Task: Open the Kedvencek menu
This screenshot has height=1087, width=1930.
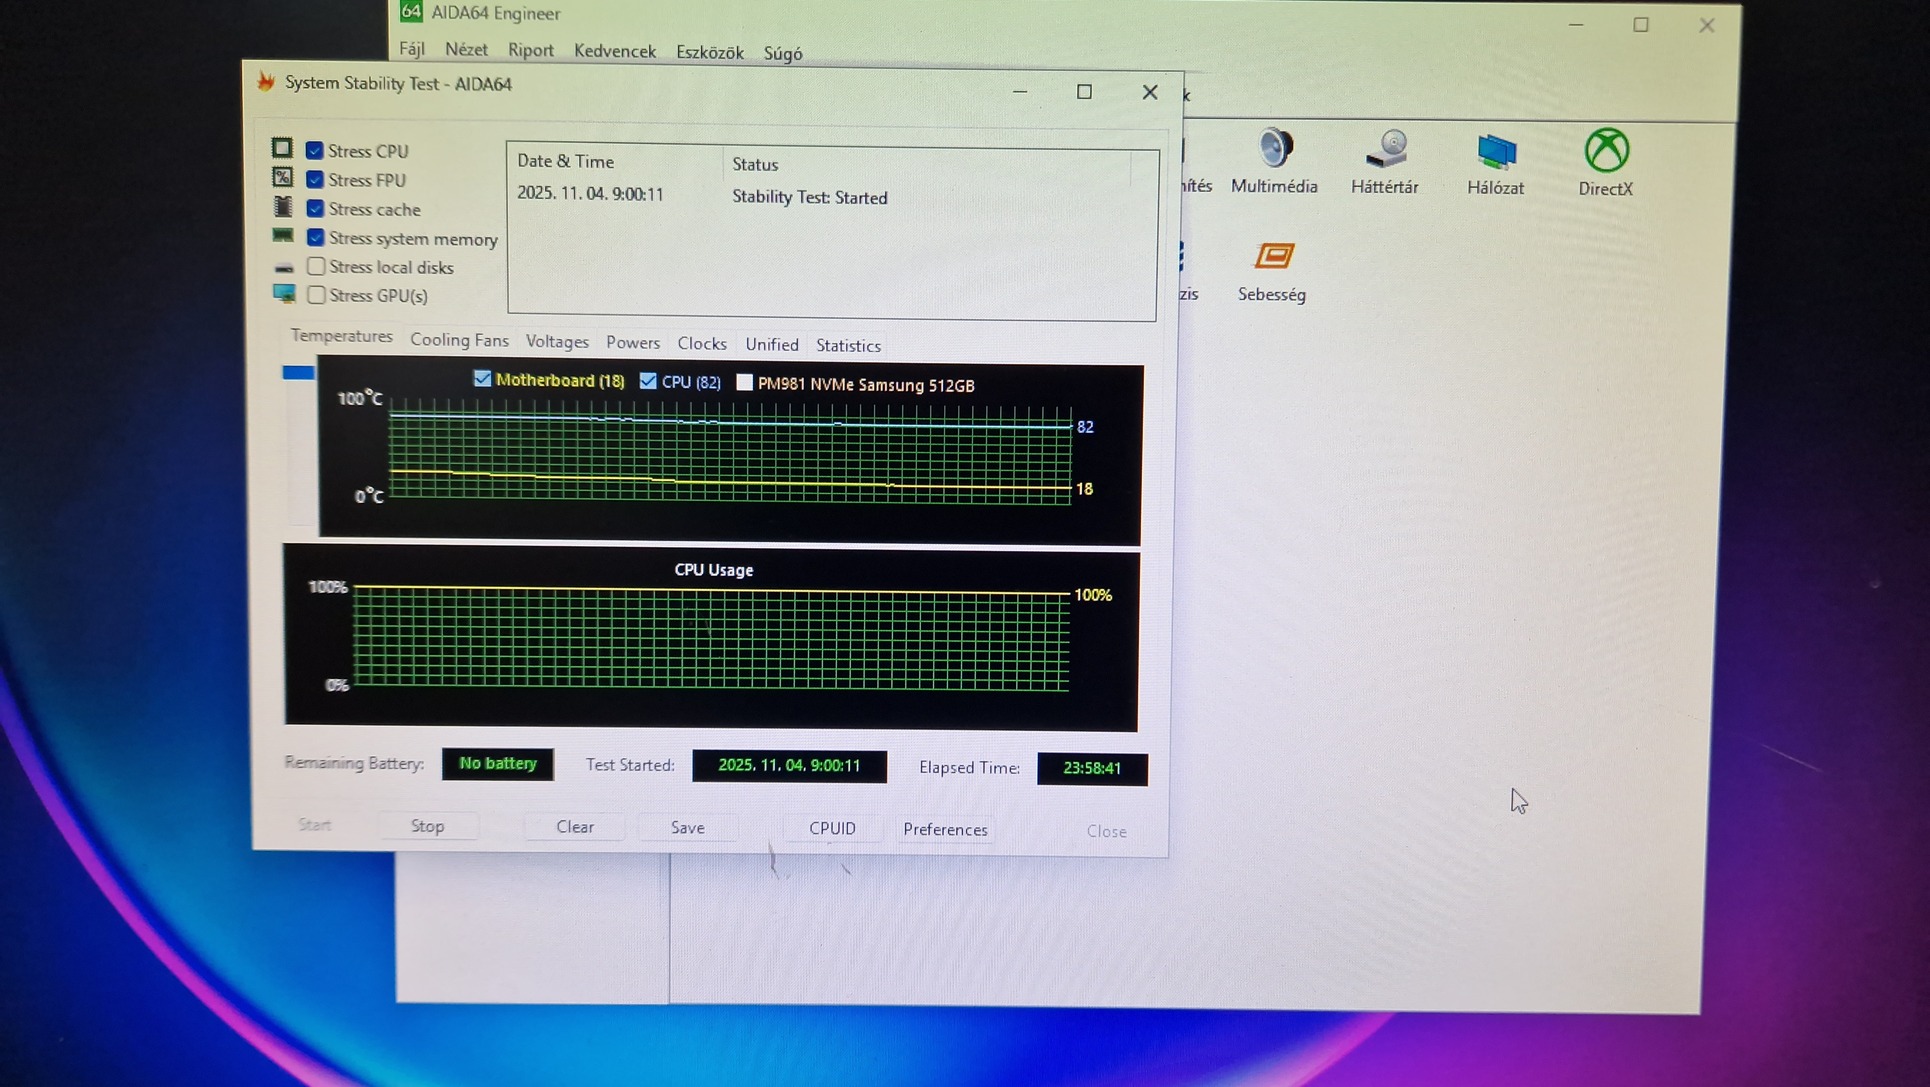Action: tap(614, 51)
